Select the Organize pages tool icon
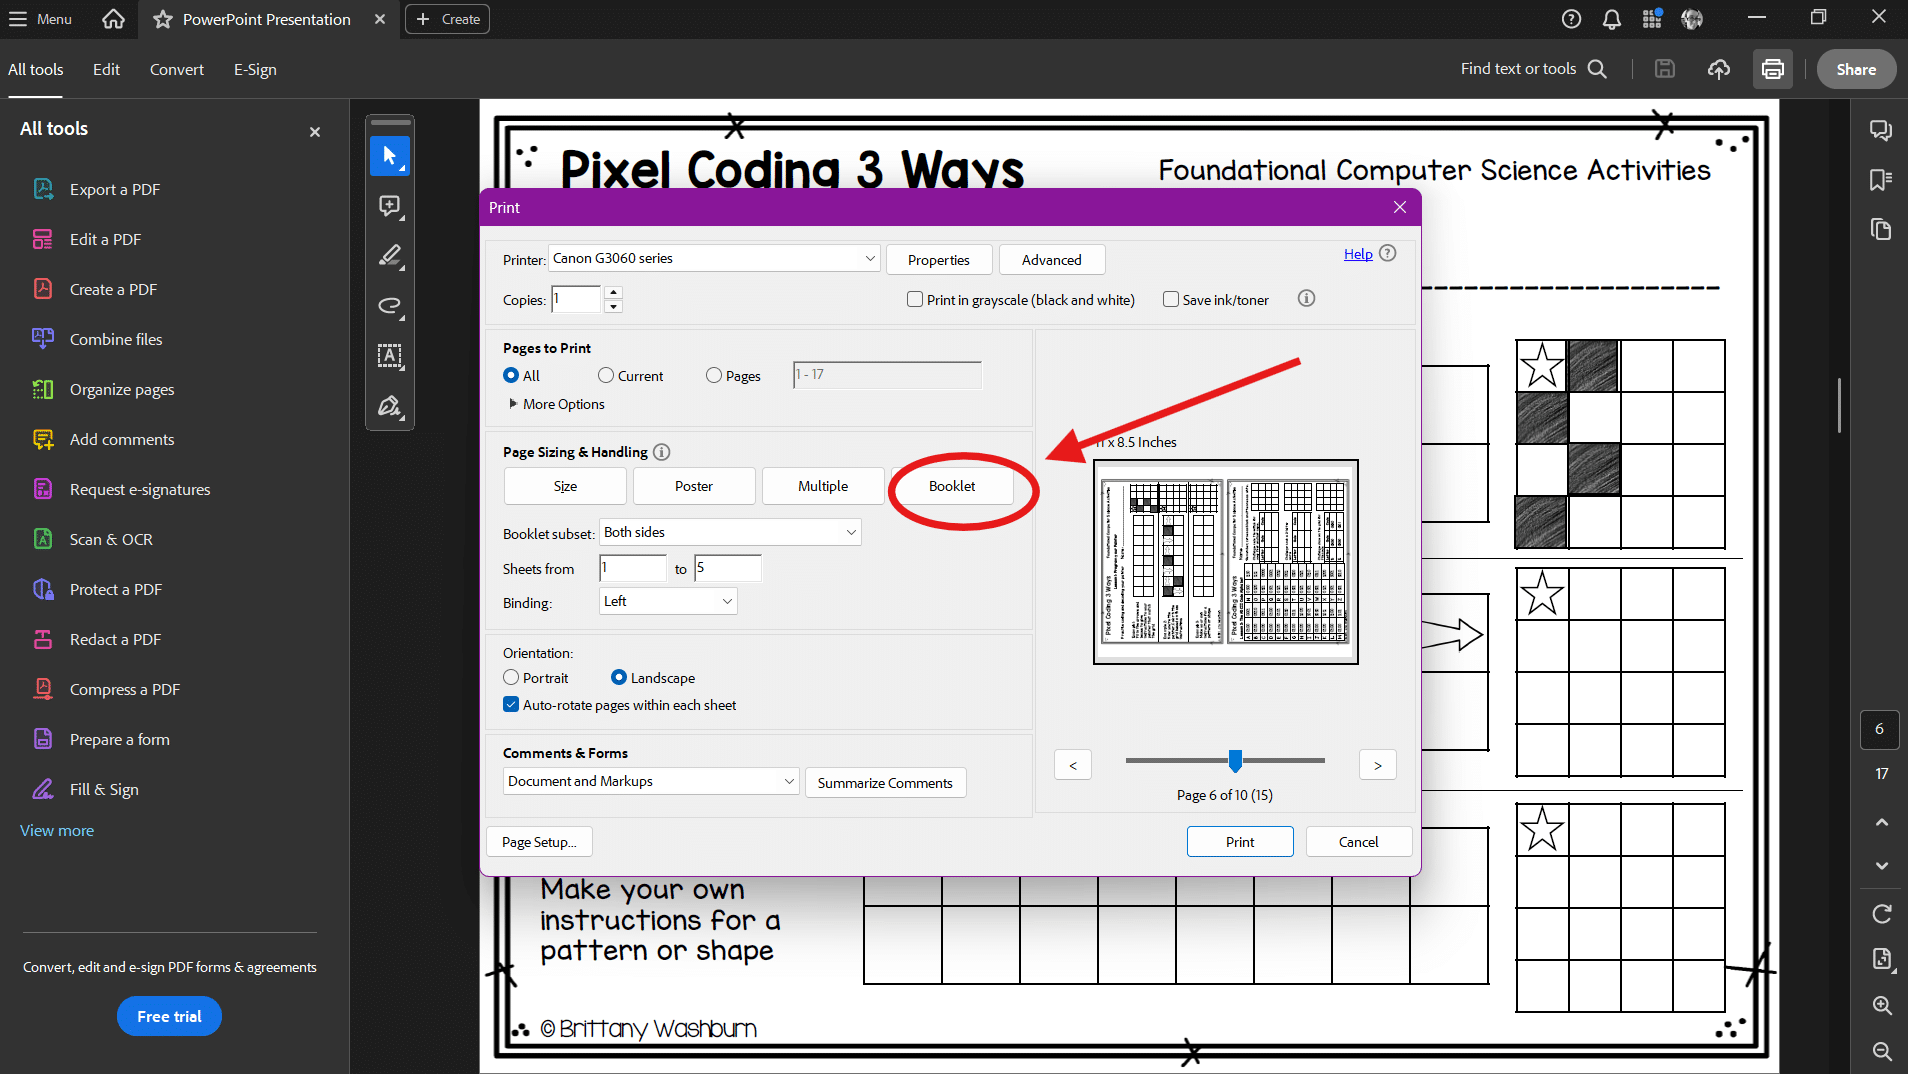The height and width of the screenshot is (1075, 1908). 43,389
